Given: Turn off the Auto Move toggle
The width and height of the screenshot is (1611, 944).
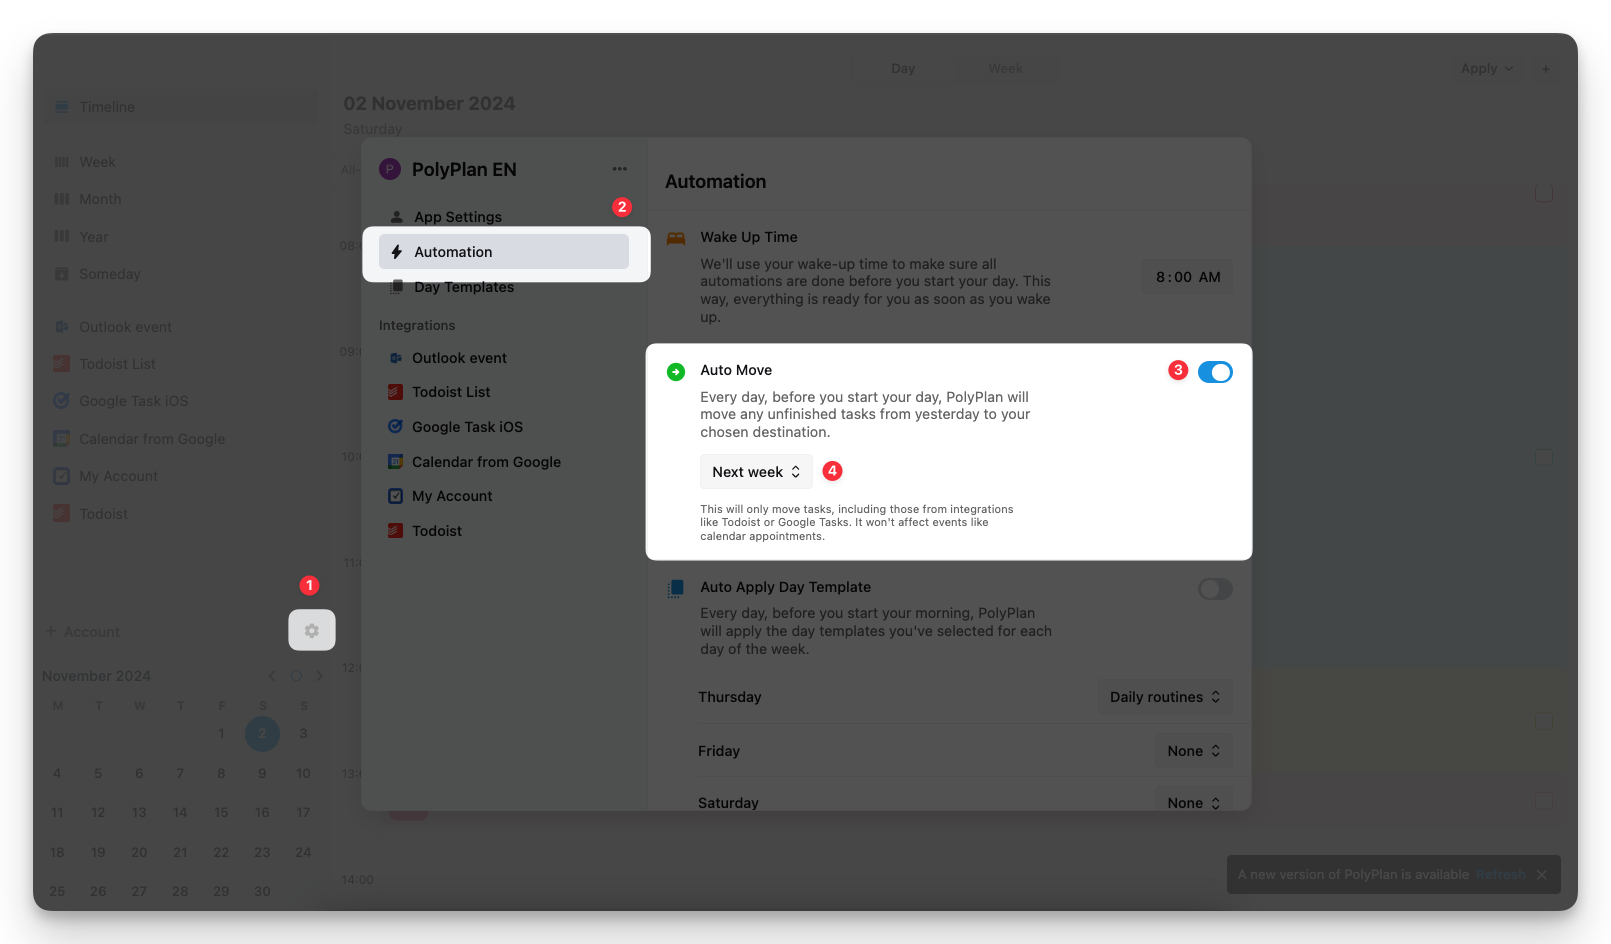Looking at the screenshot, I should (1215, 372).
